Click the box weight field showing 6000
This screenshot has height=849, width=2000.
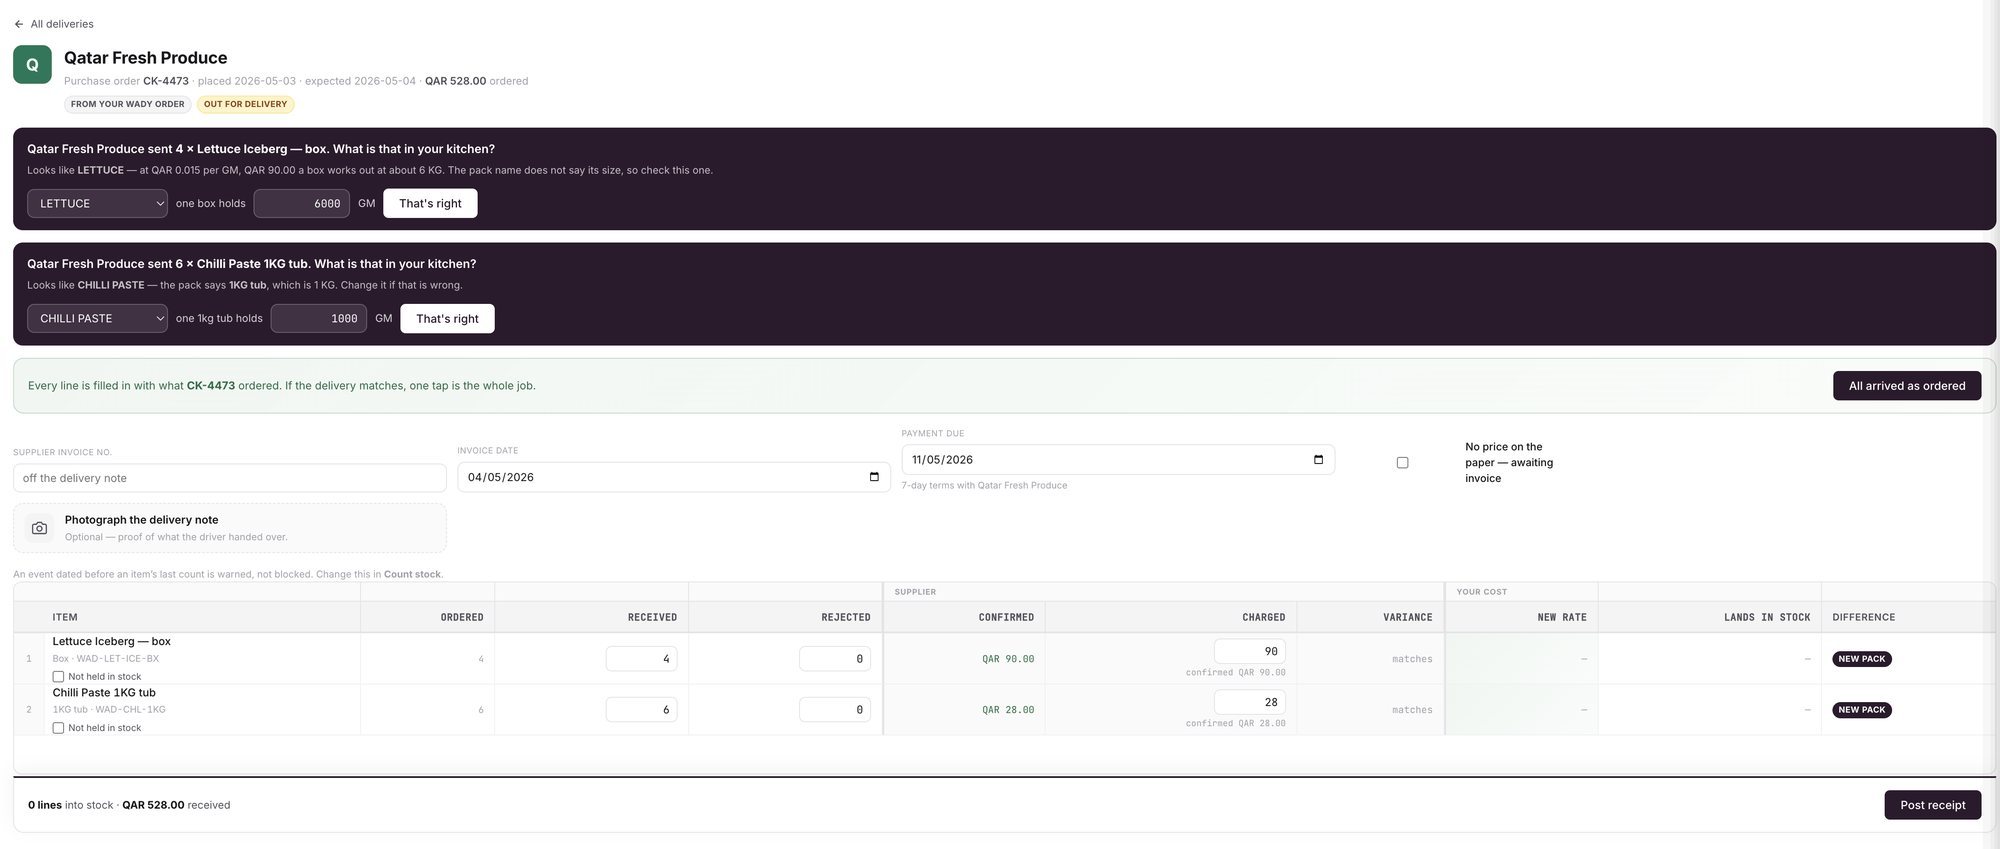tap(301, 204)
